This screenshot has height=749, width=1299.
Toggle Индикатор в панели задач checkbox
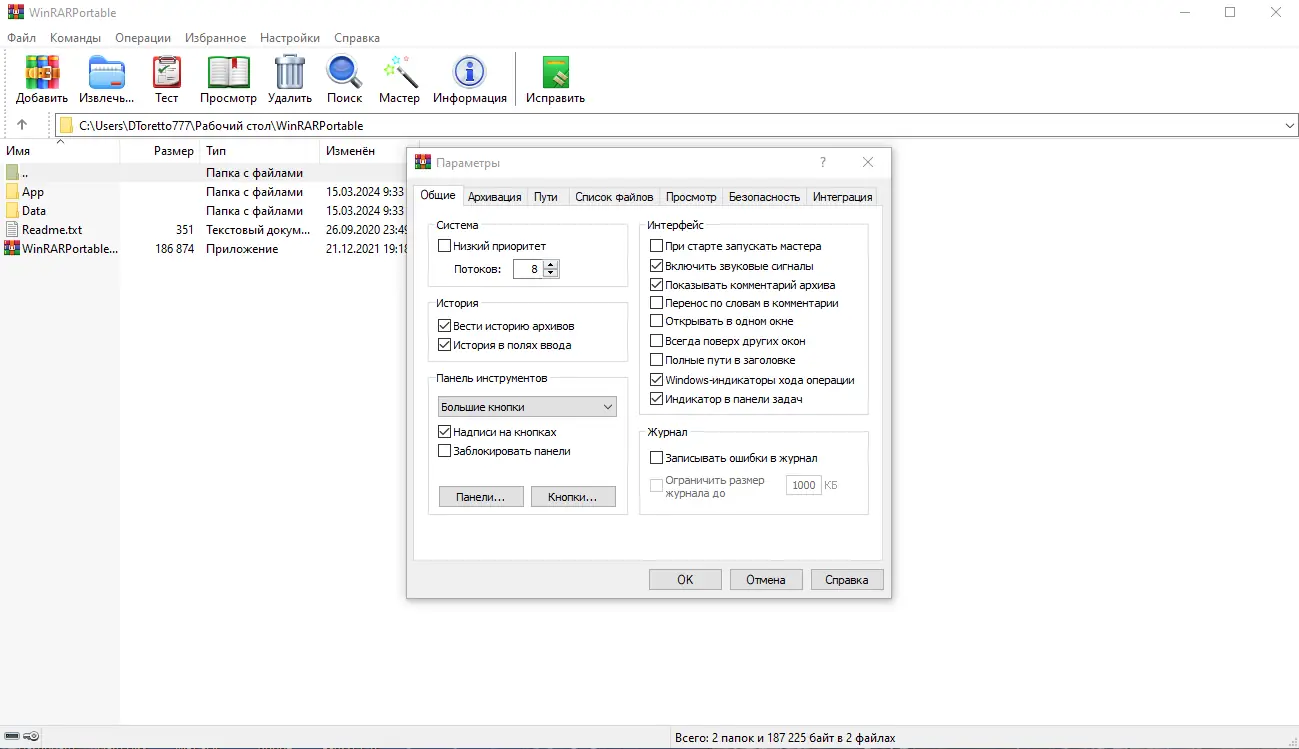(x=656, y=399)
